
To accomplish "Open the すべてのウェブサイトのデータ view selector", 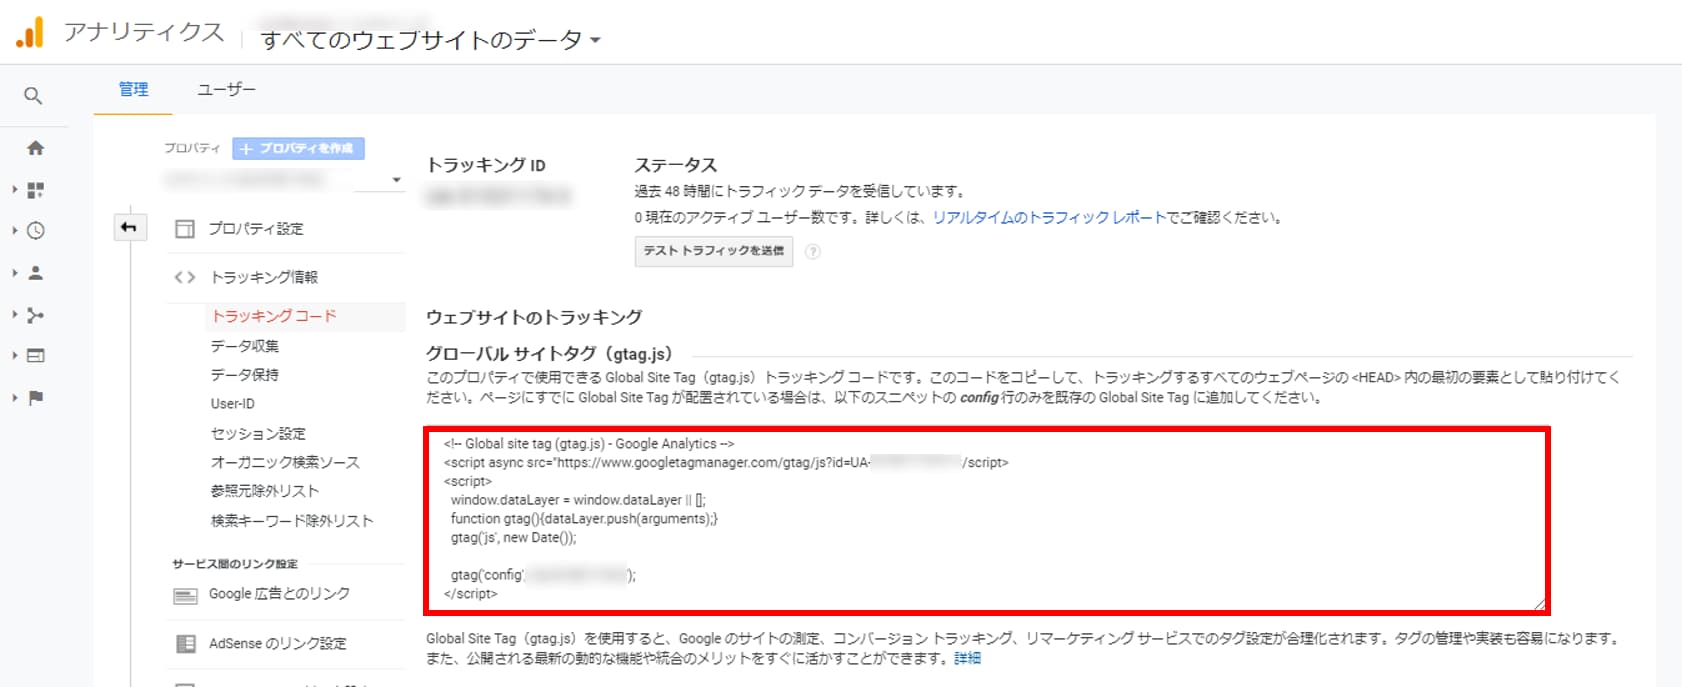I will click(x=431, y=40).
